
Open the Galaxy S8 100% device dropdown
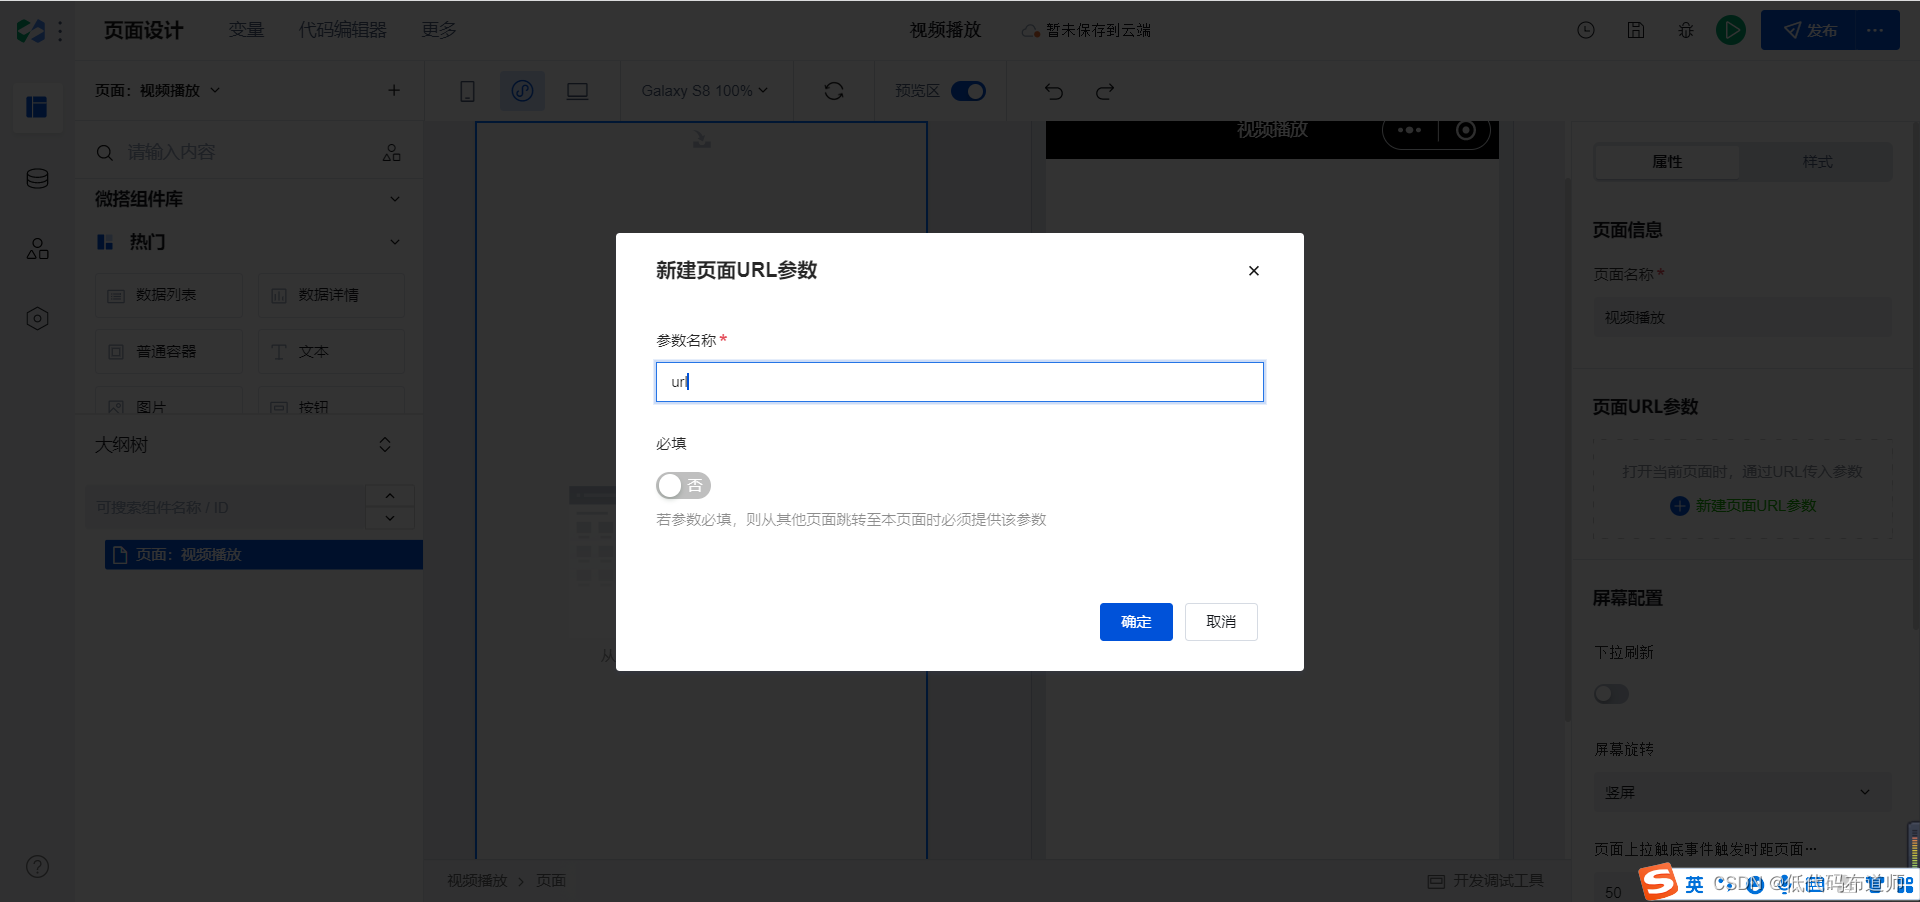pos(704,91)
